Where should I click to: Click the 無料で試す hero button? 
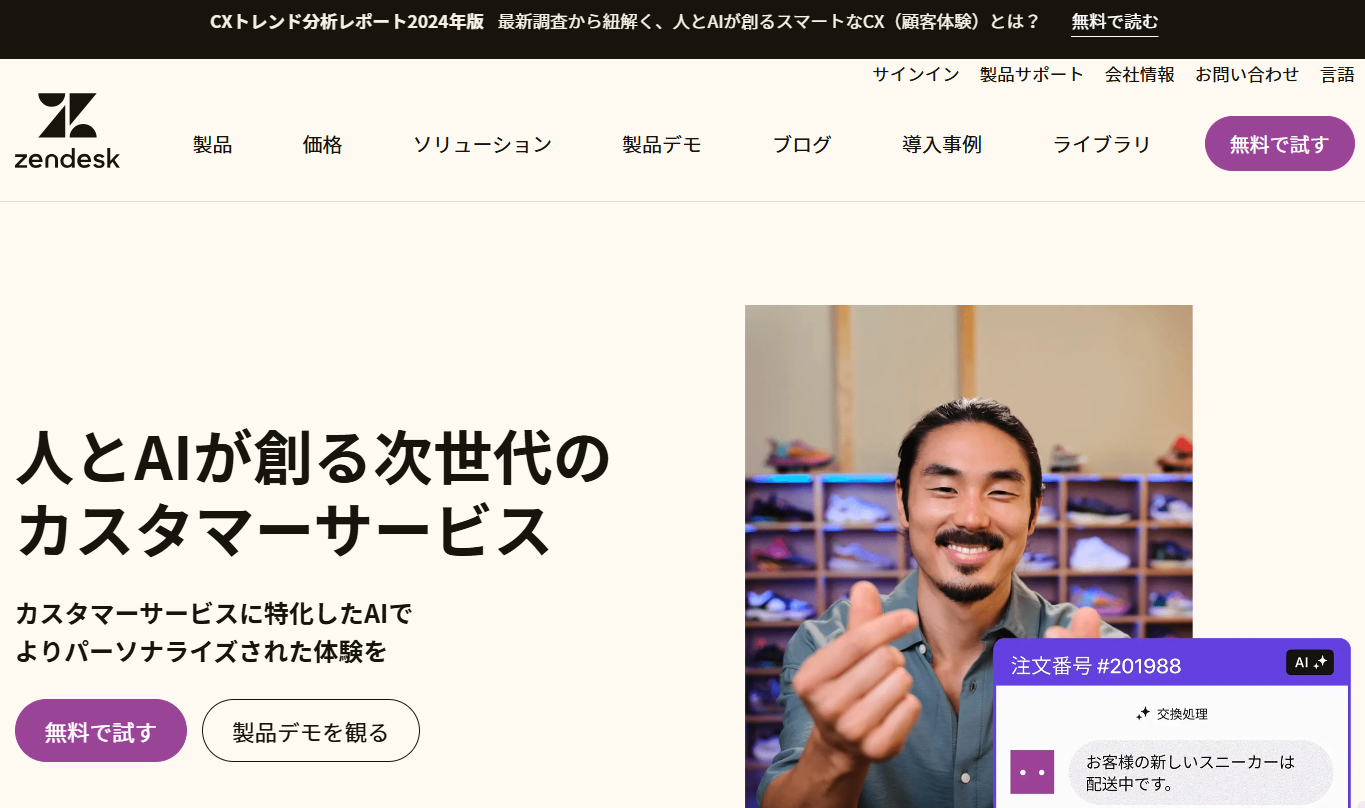[x=101, y=731]
